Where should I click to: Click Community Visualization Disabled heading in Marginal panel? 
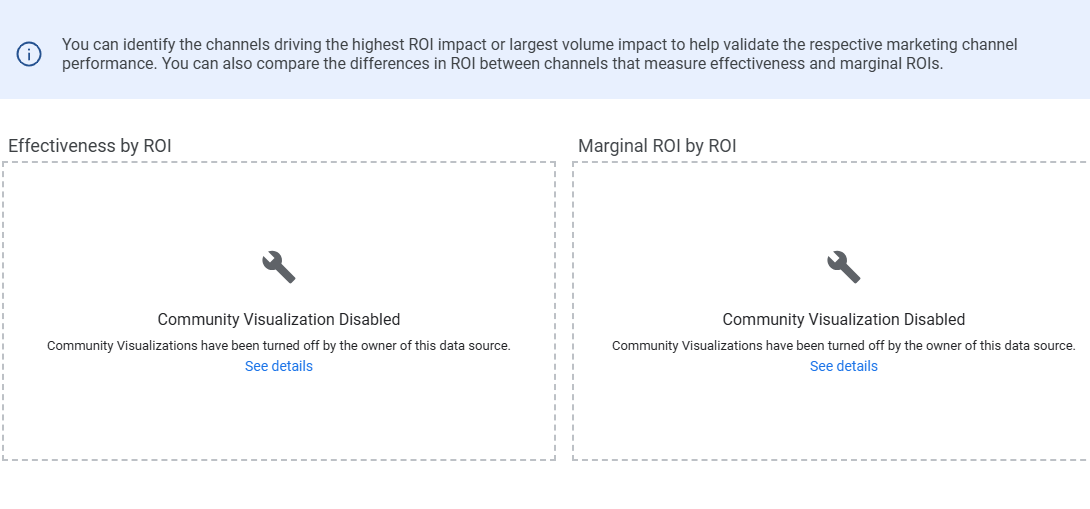point(843,320)
